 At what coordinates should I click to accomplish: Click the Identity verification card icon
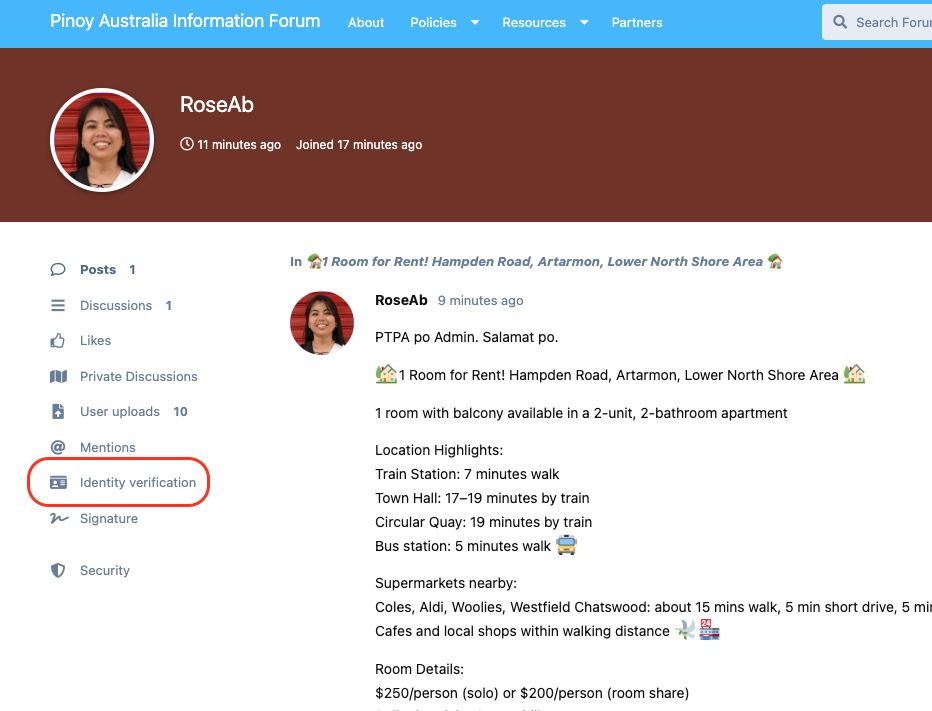[x=58, y=483]
